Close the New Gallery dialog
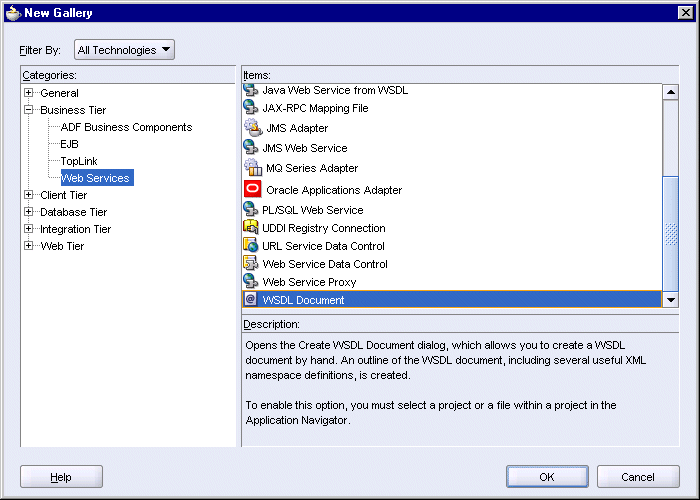Screen dimensions: 700x500 (685, 12)
